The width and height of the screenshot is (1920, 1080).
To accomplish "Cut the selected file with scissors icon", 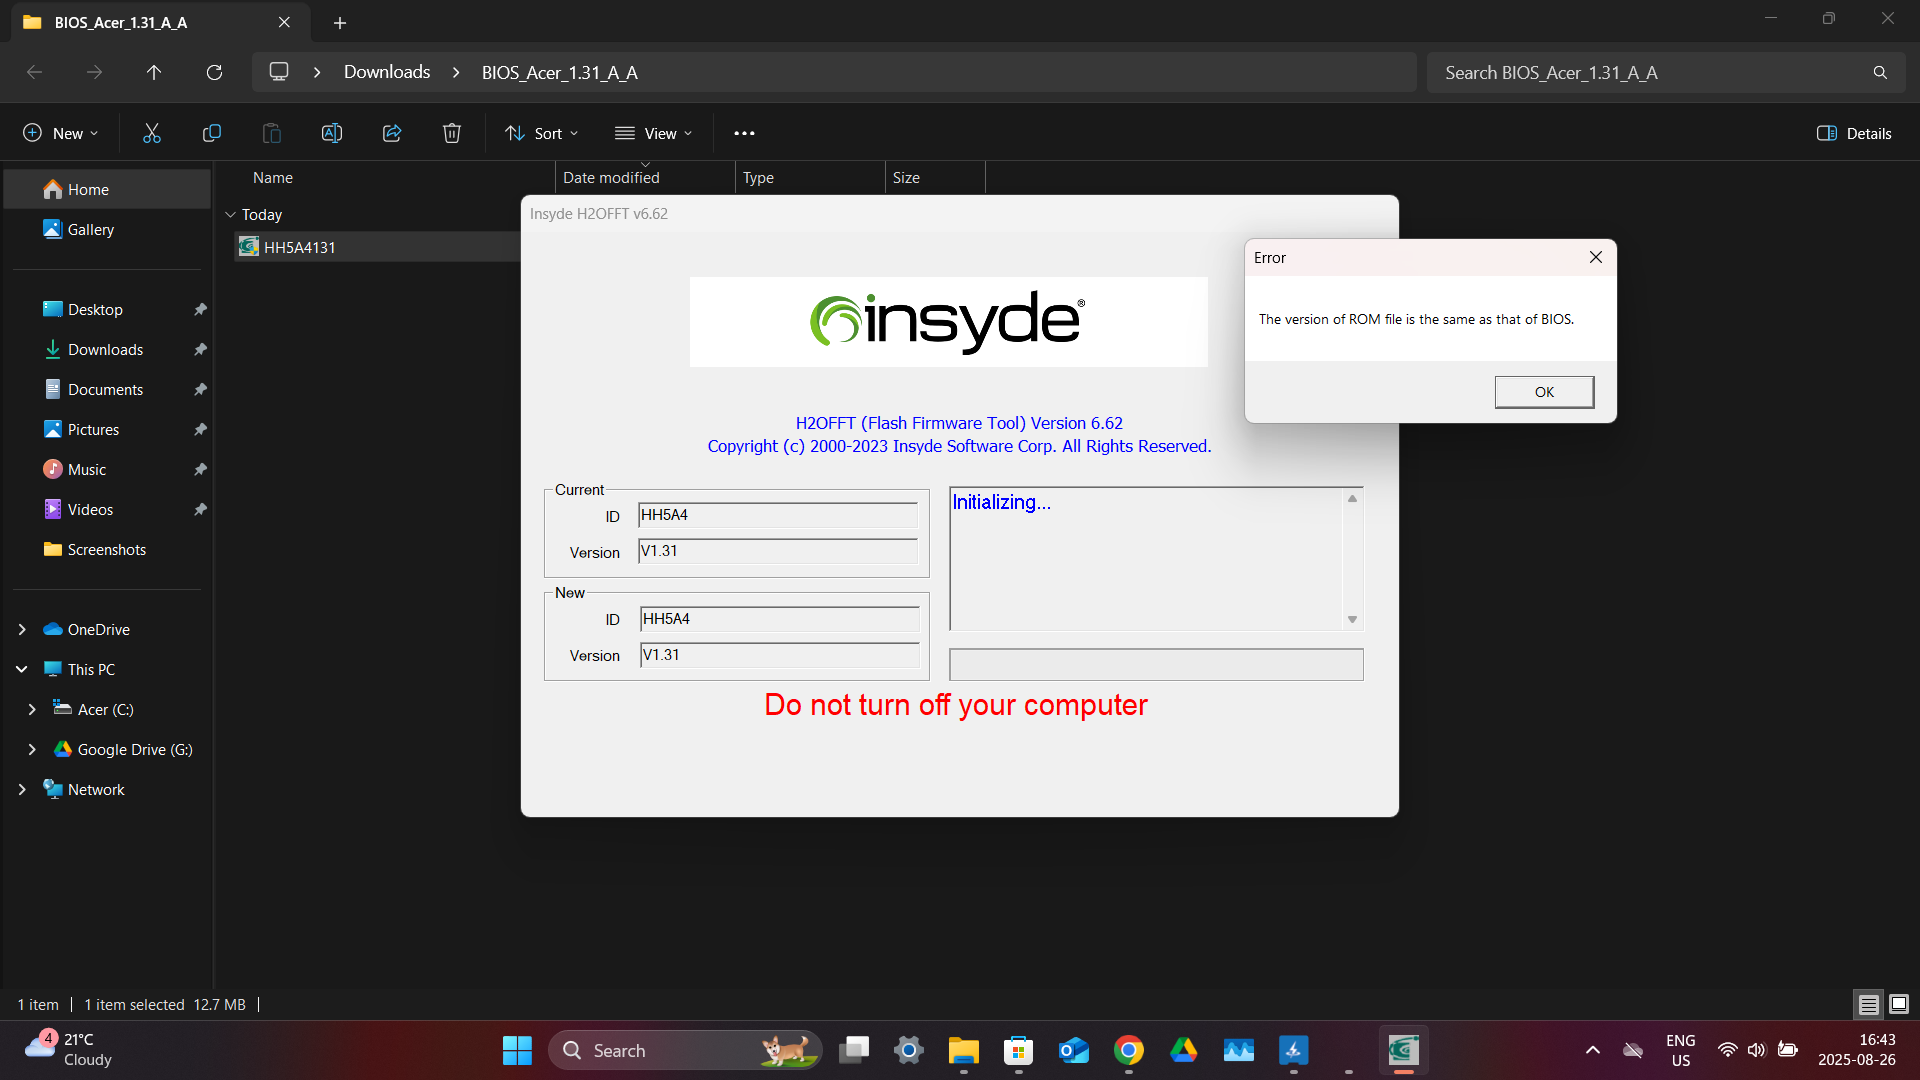I will point(152,133).
